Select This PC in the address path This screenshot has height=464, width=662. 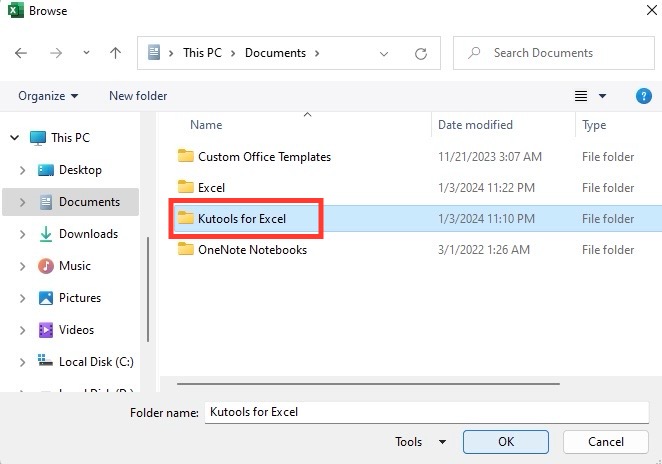pos(202,53)
